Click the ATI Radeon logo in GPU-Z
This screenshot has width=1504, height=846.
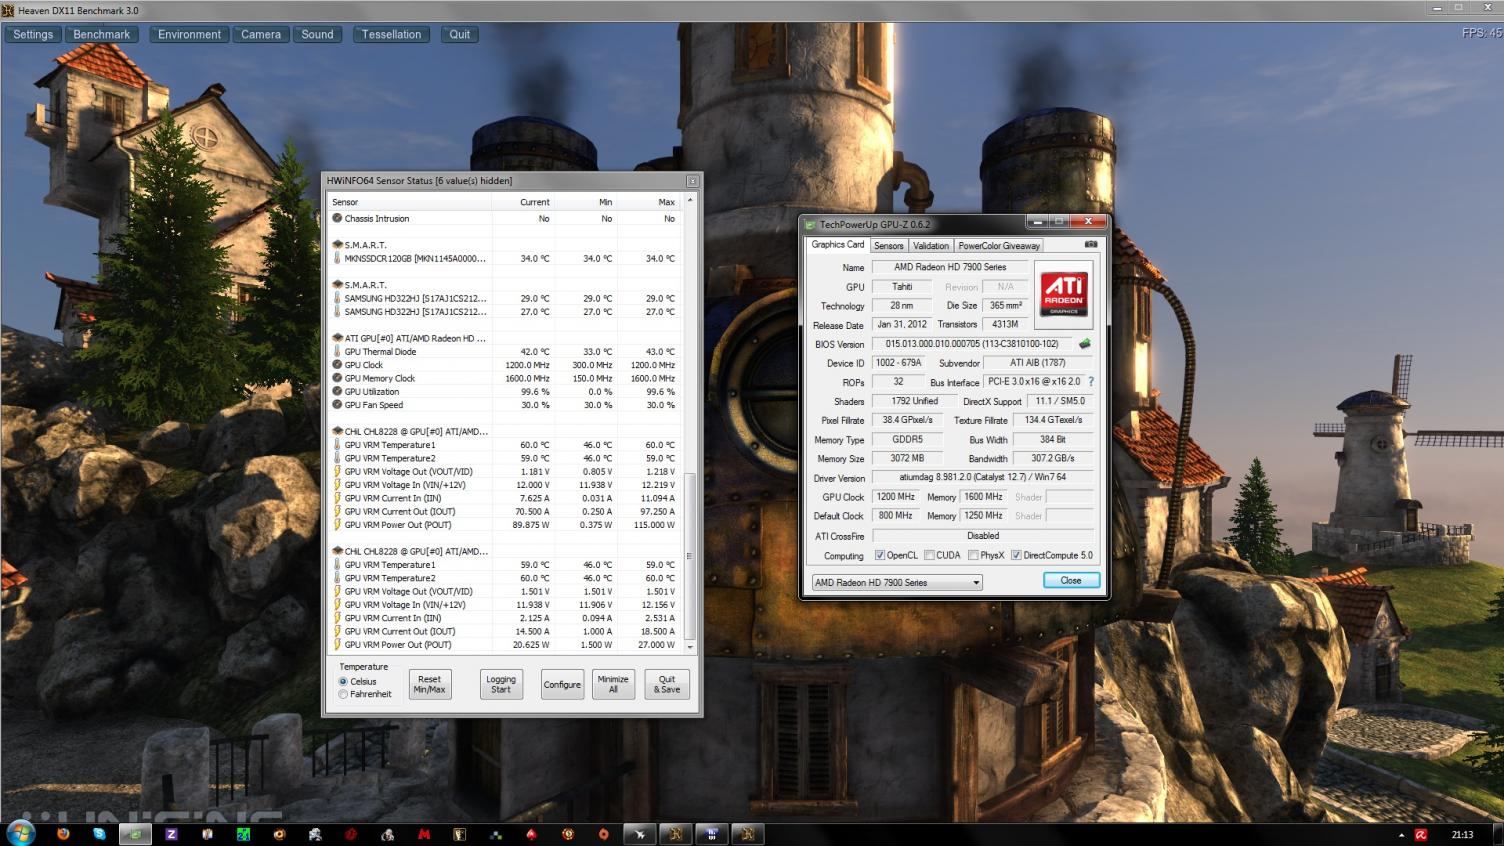1063,294
